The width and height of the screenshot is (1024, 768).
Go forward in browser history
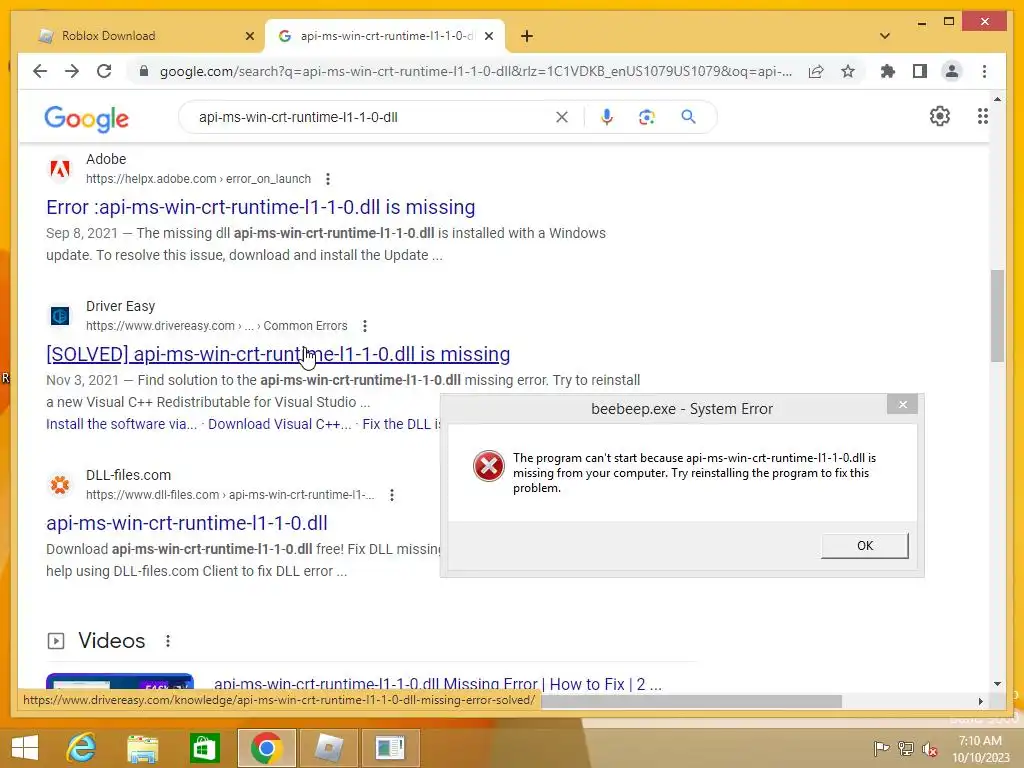(72, 71)
